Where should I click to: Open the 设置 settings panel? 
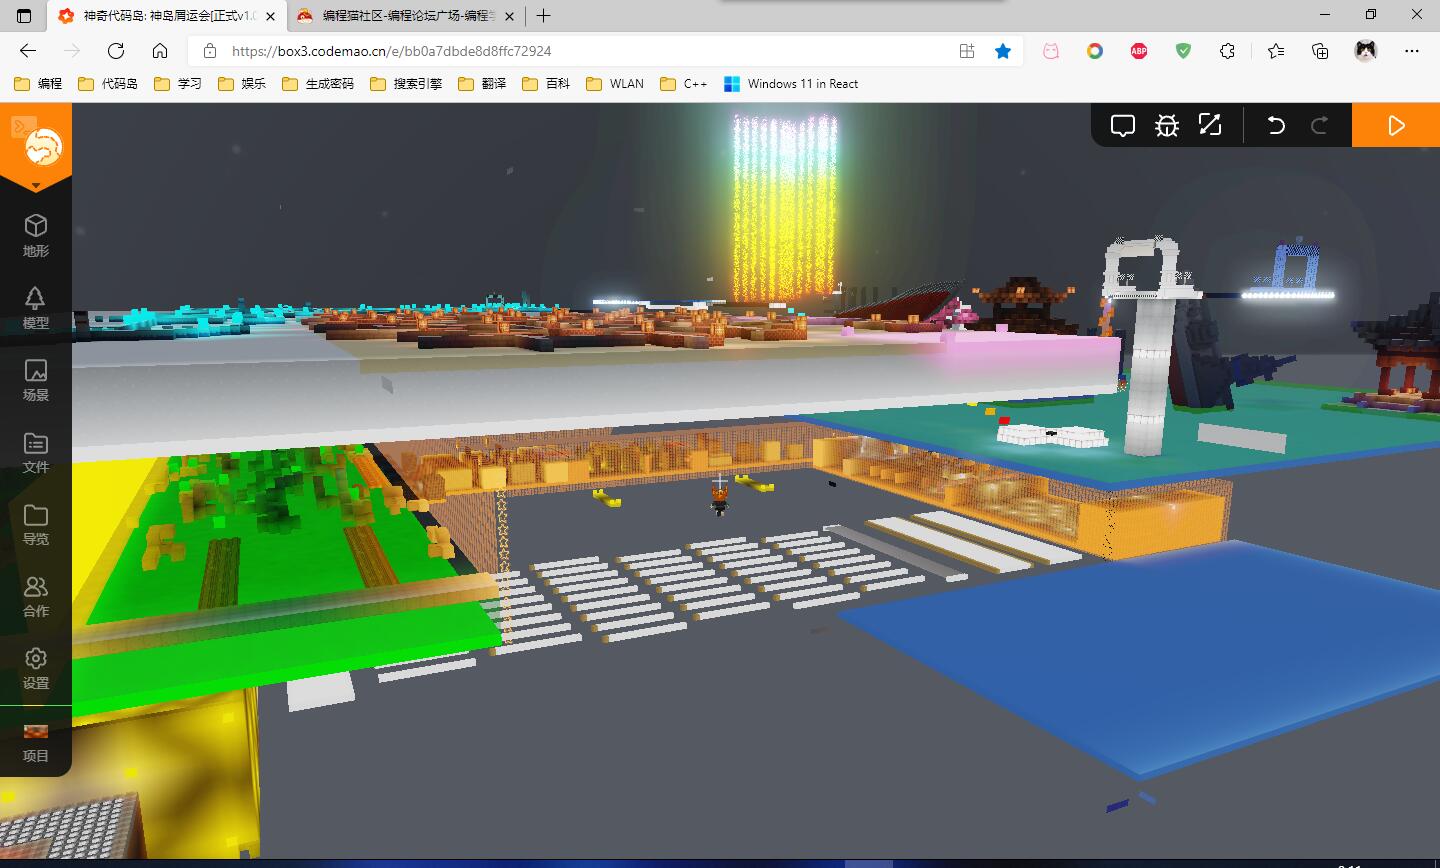[x=36, y=668]
